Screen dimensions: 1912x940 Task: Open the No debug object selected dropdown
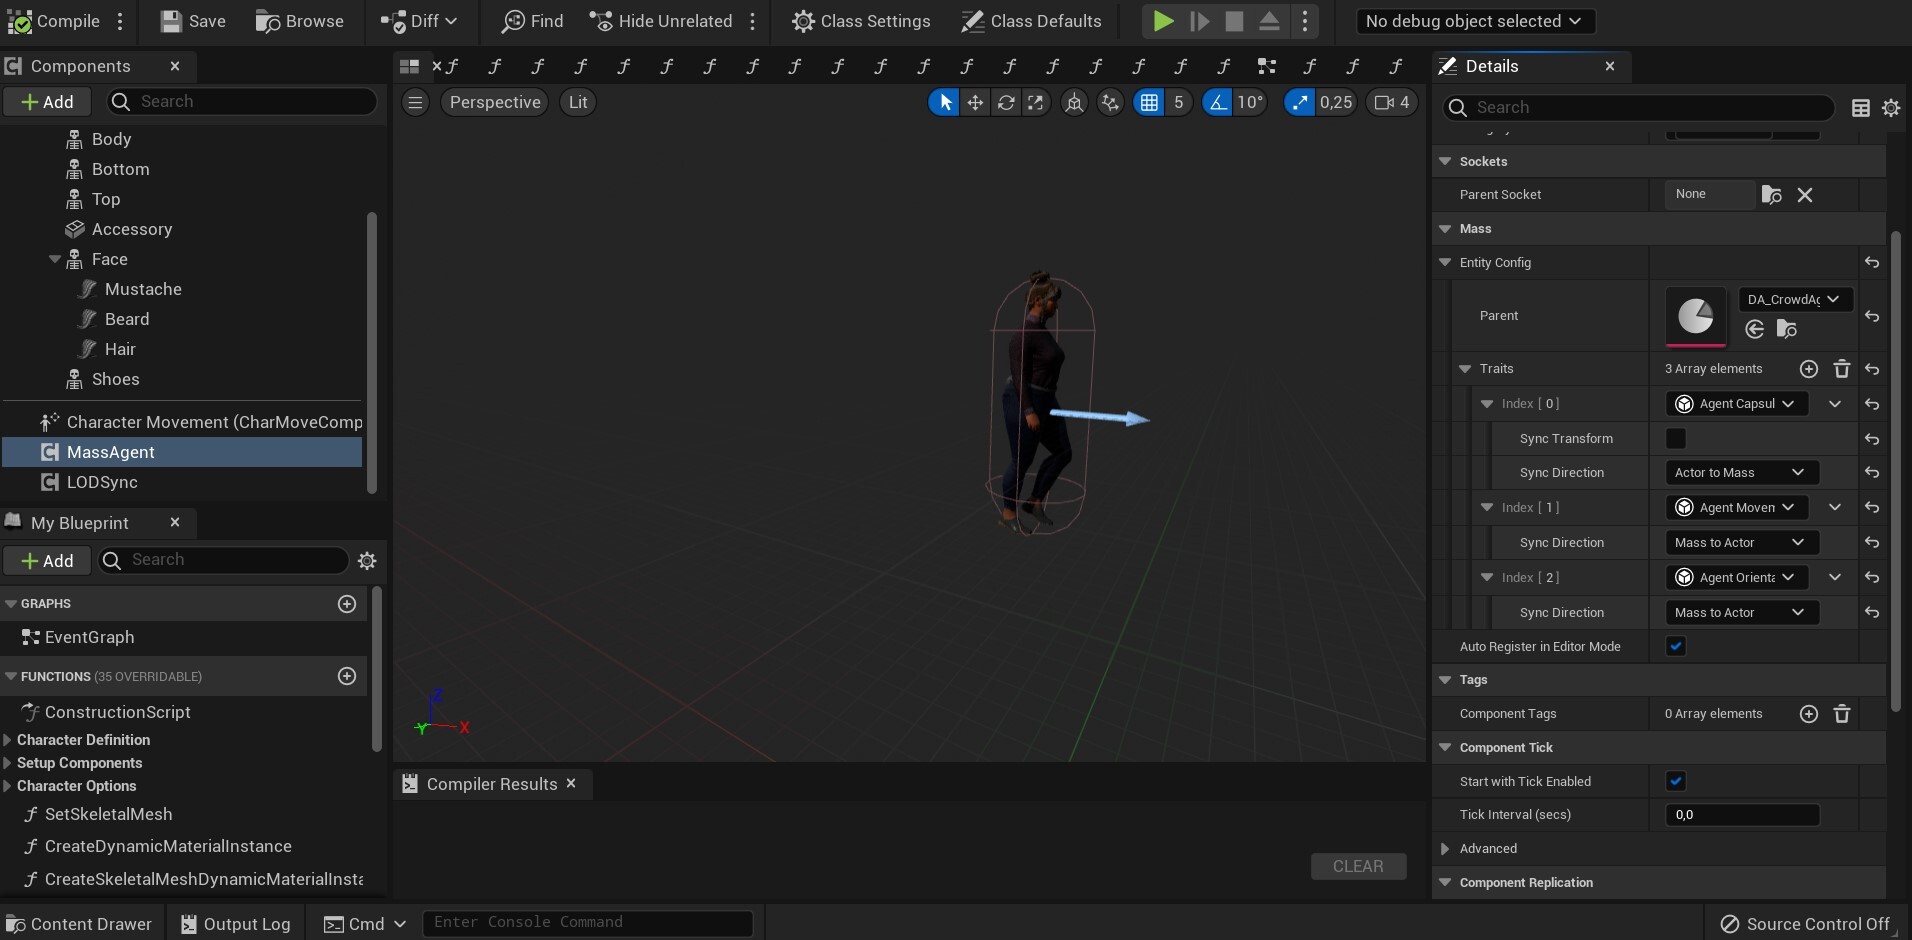click(1474, 20)
